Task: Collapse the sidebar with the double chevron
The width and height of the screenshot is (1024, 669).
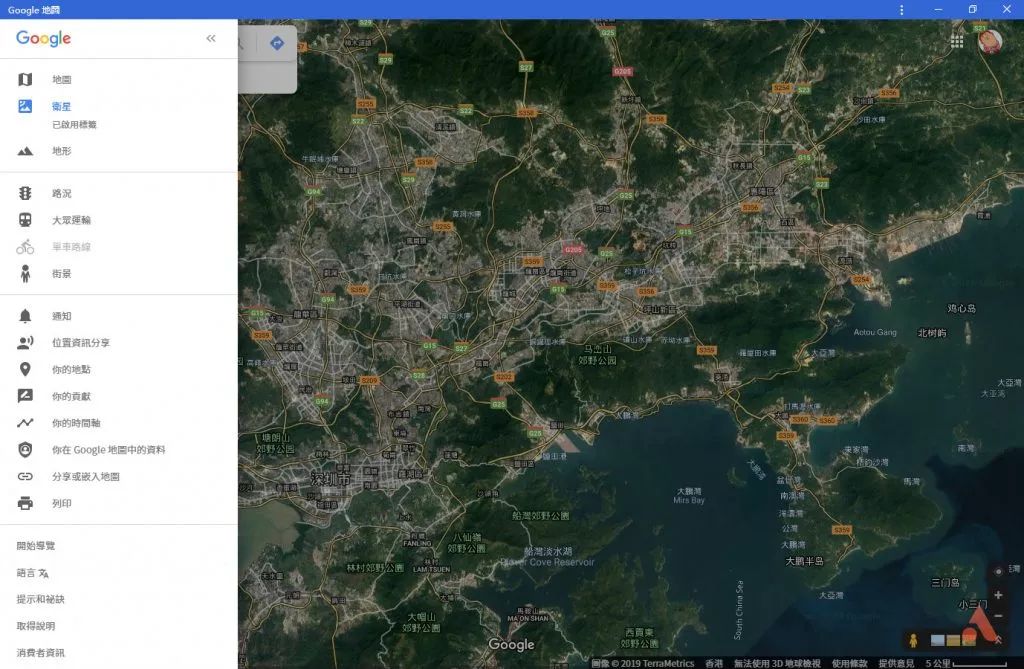Action: coord(211,38)
